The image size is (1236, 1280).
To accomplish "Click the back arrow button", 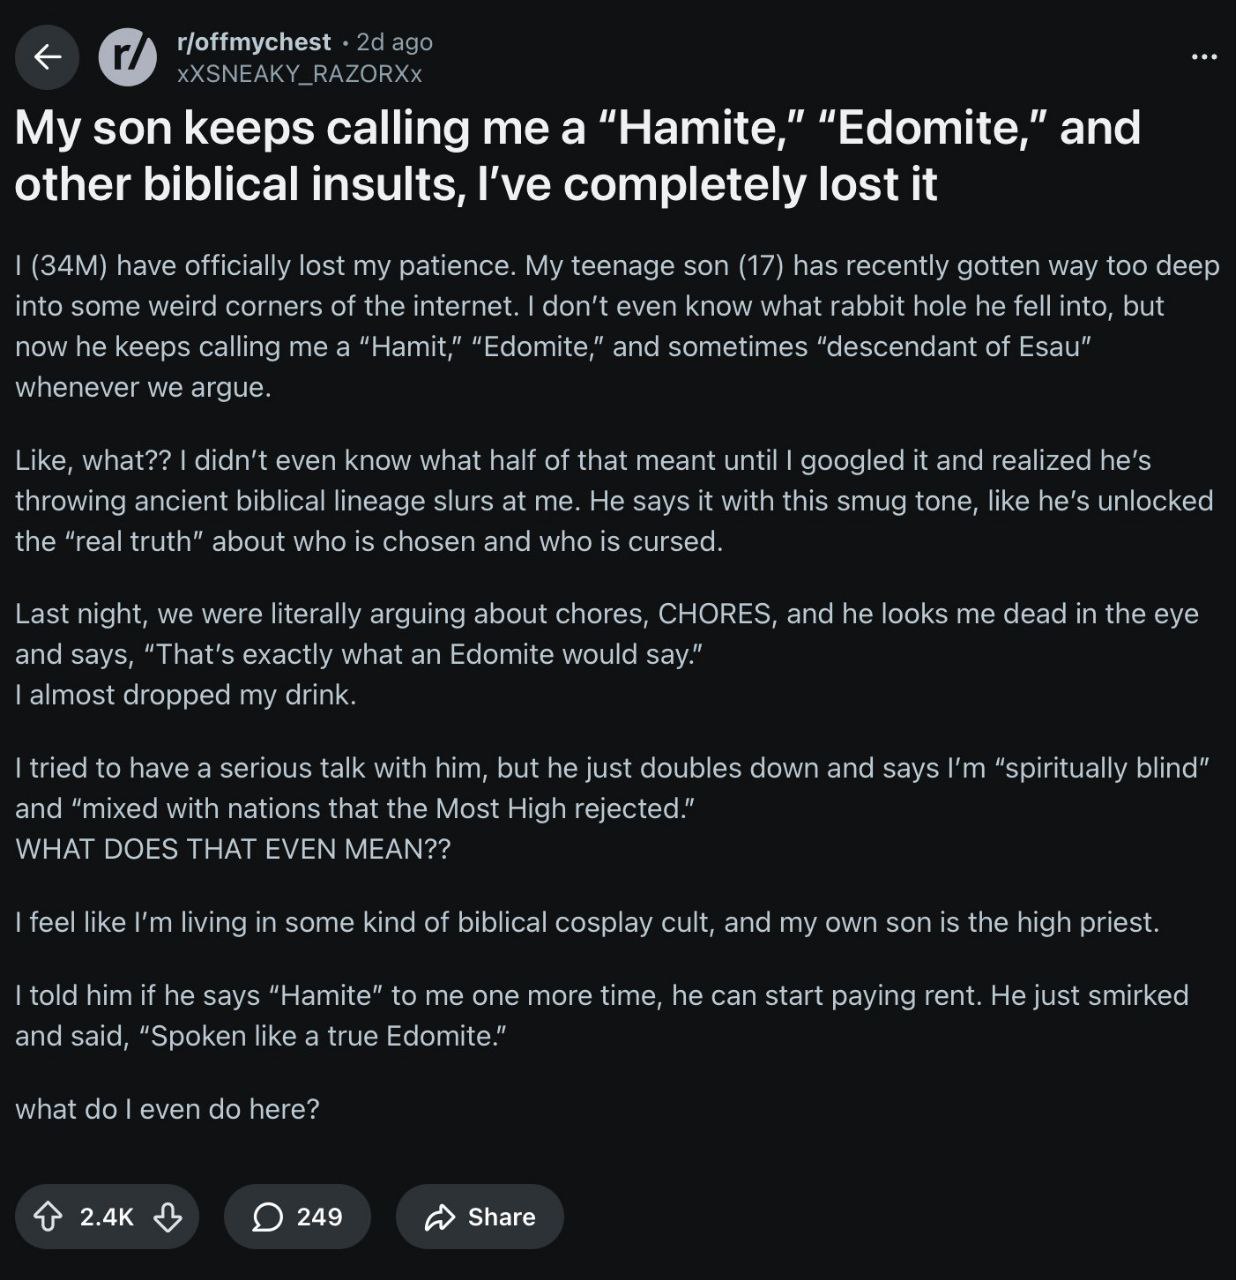I will pyautogui.click(x=47, y=57).
